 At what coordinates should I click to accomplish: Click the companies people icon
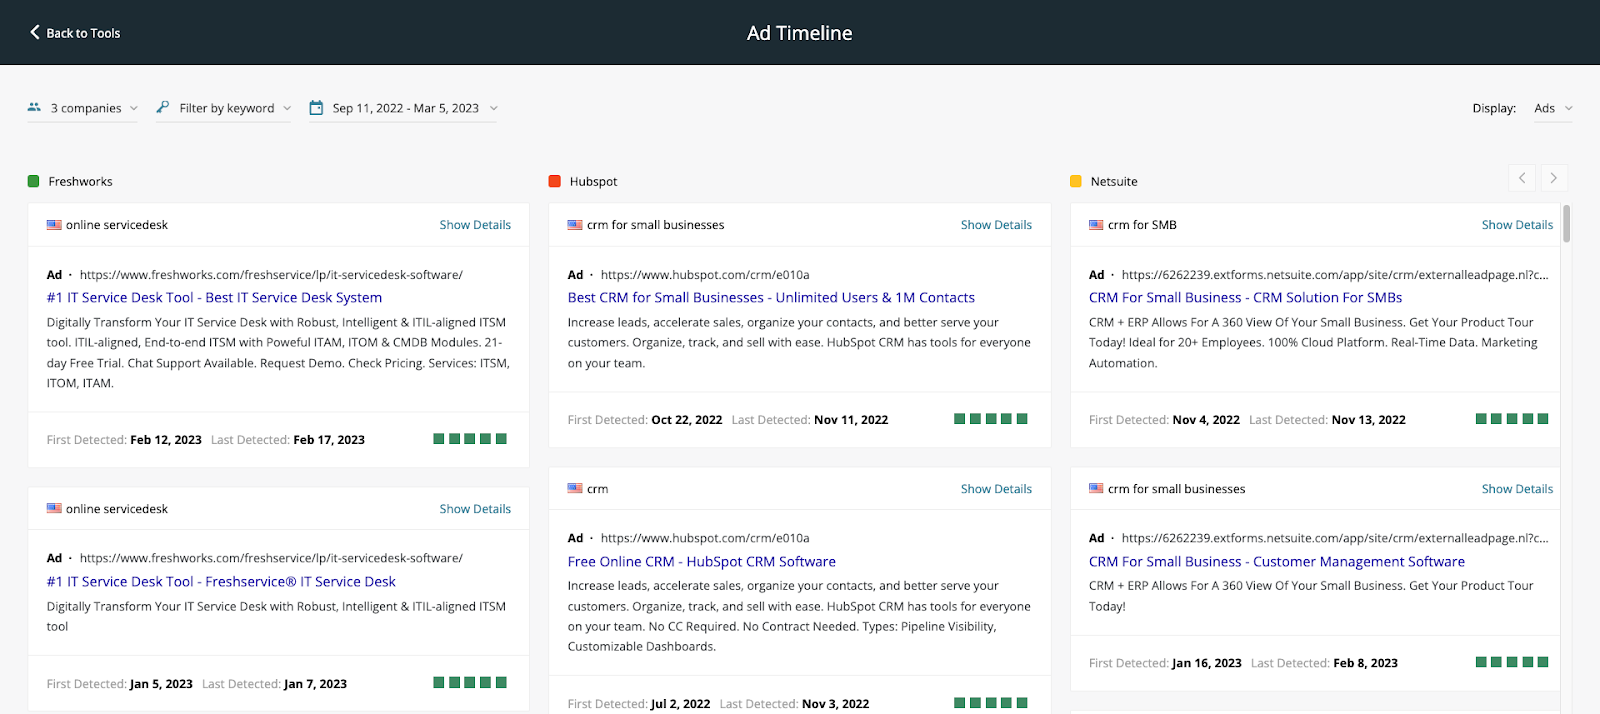pyautogui.click(x=34, y=107)
